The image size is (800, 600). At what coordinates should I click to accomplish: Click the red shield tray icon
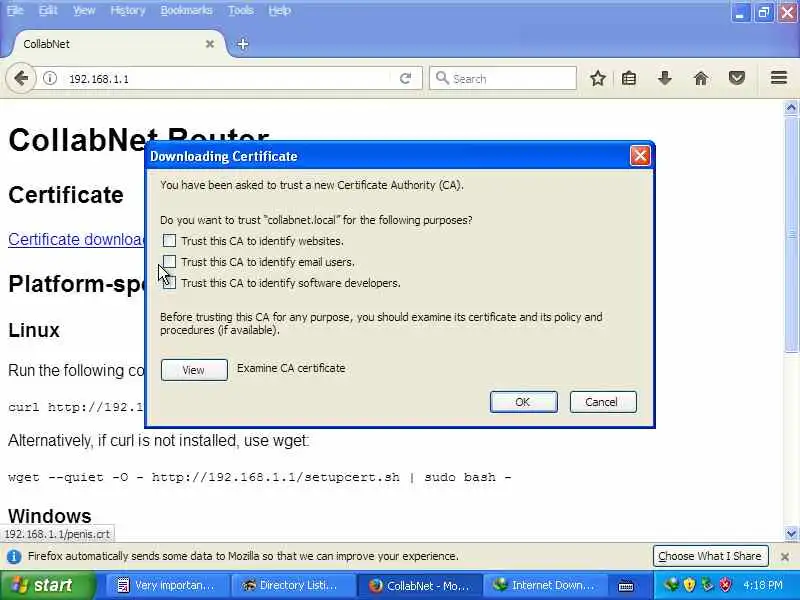tap(725, 585)
